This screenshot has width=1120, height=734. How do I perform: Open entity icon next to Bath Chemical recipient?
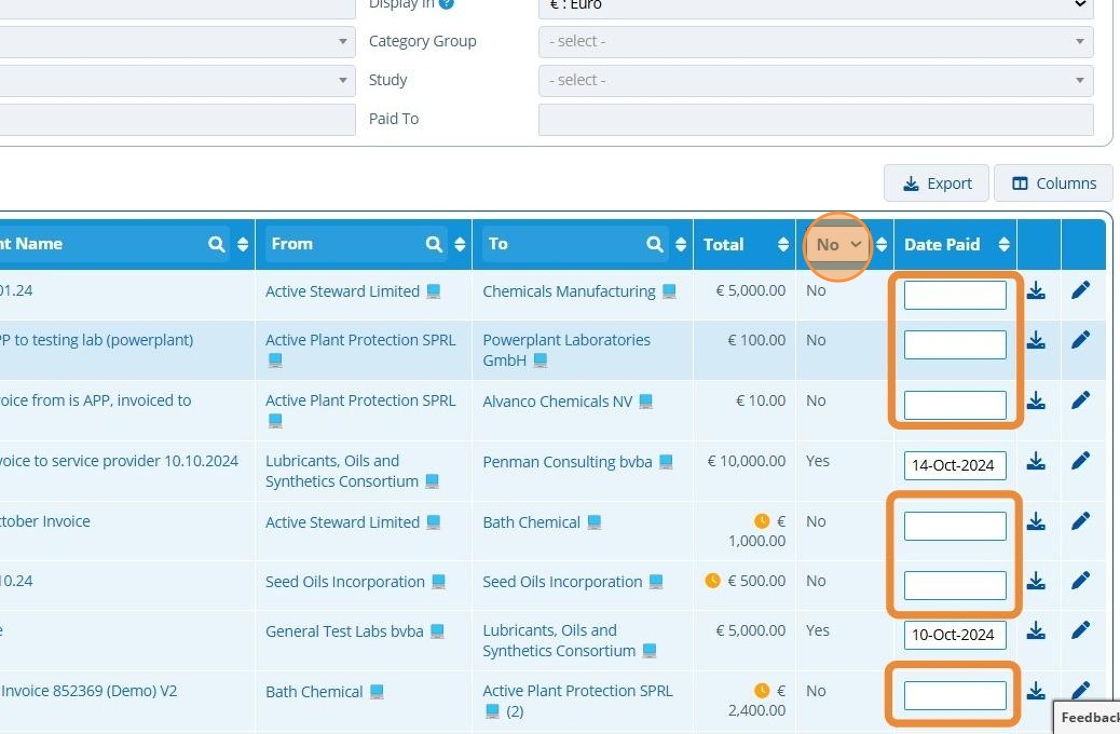point(594,523)
